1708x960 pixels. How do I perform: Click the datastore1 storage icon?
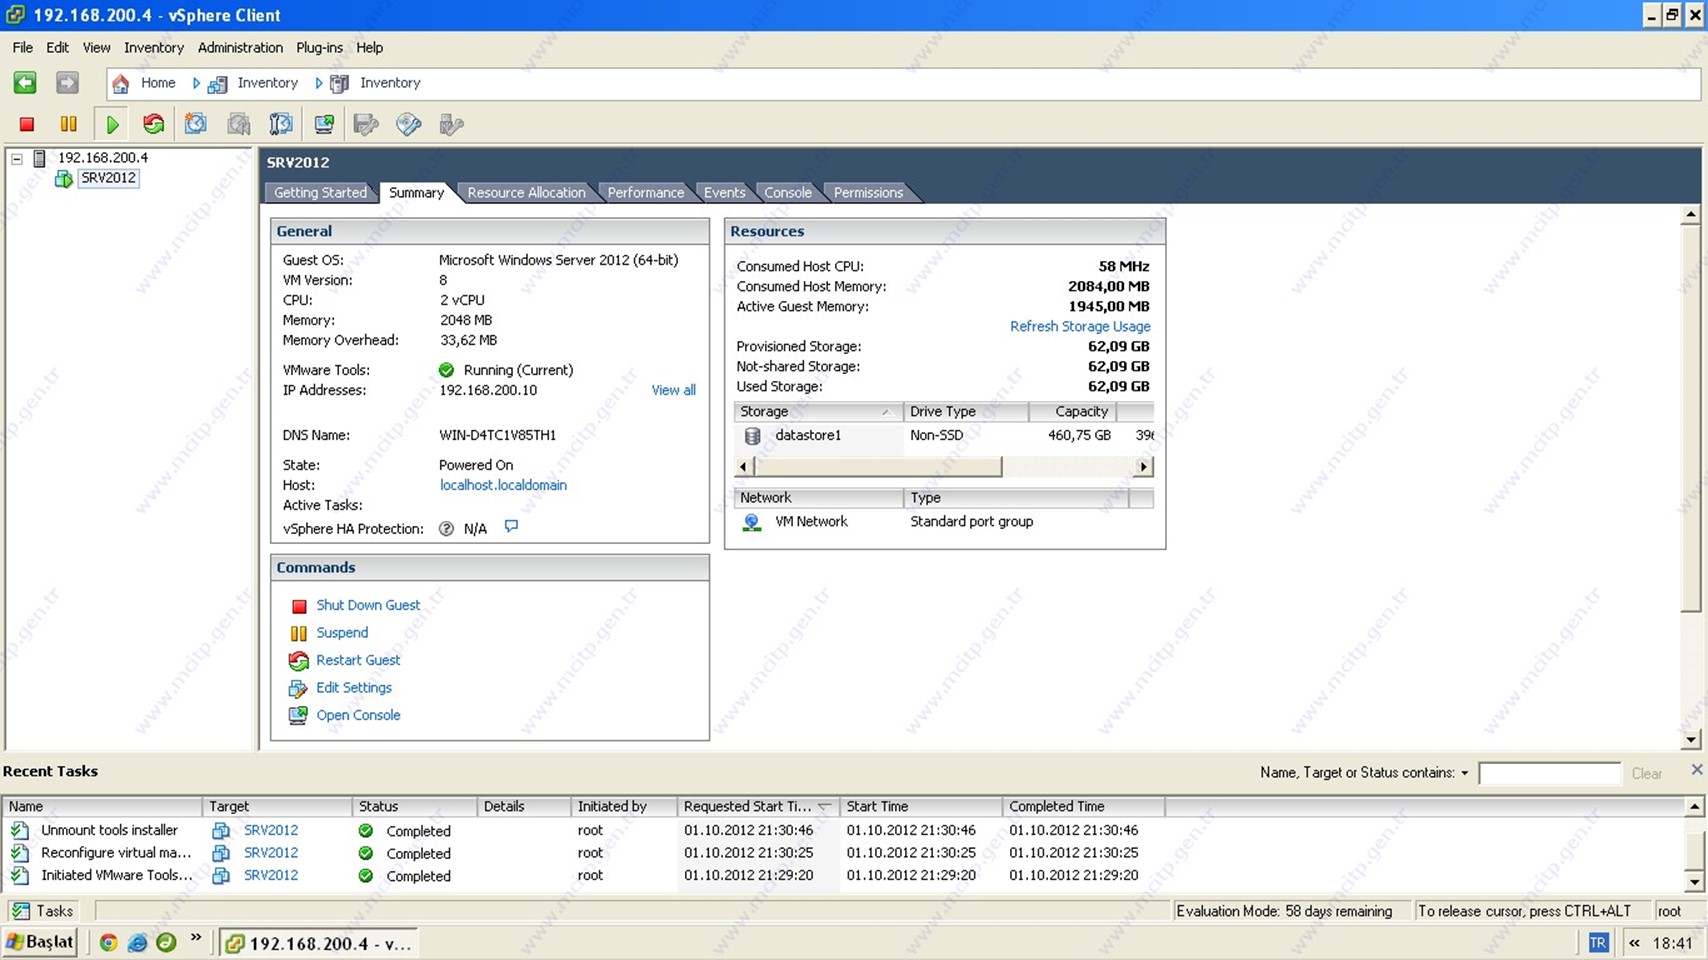753,436
